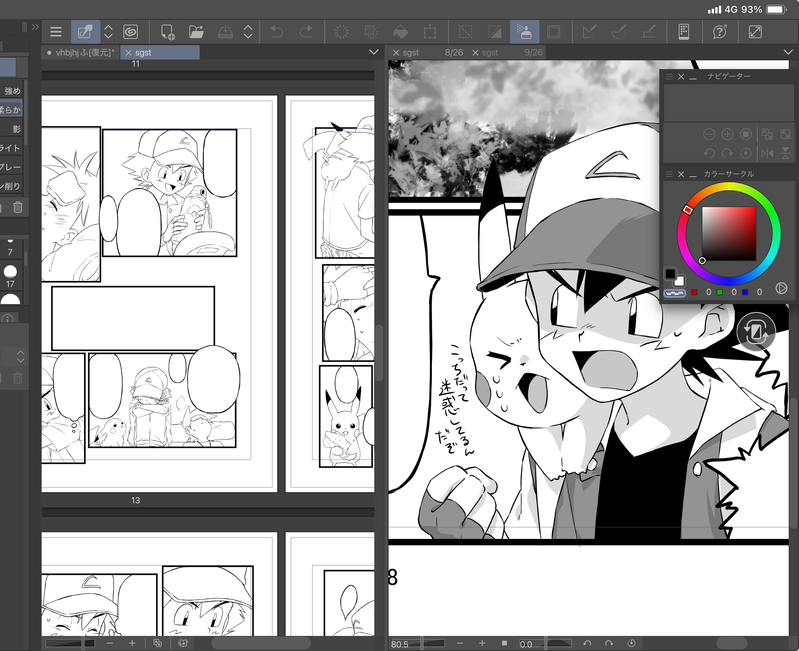Close the sgst 9/26 tab
799x651 pixels.
coord(475,52)
